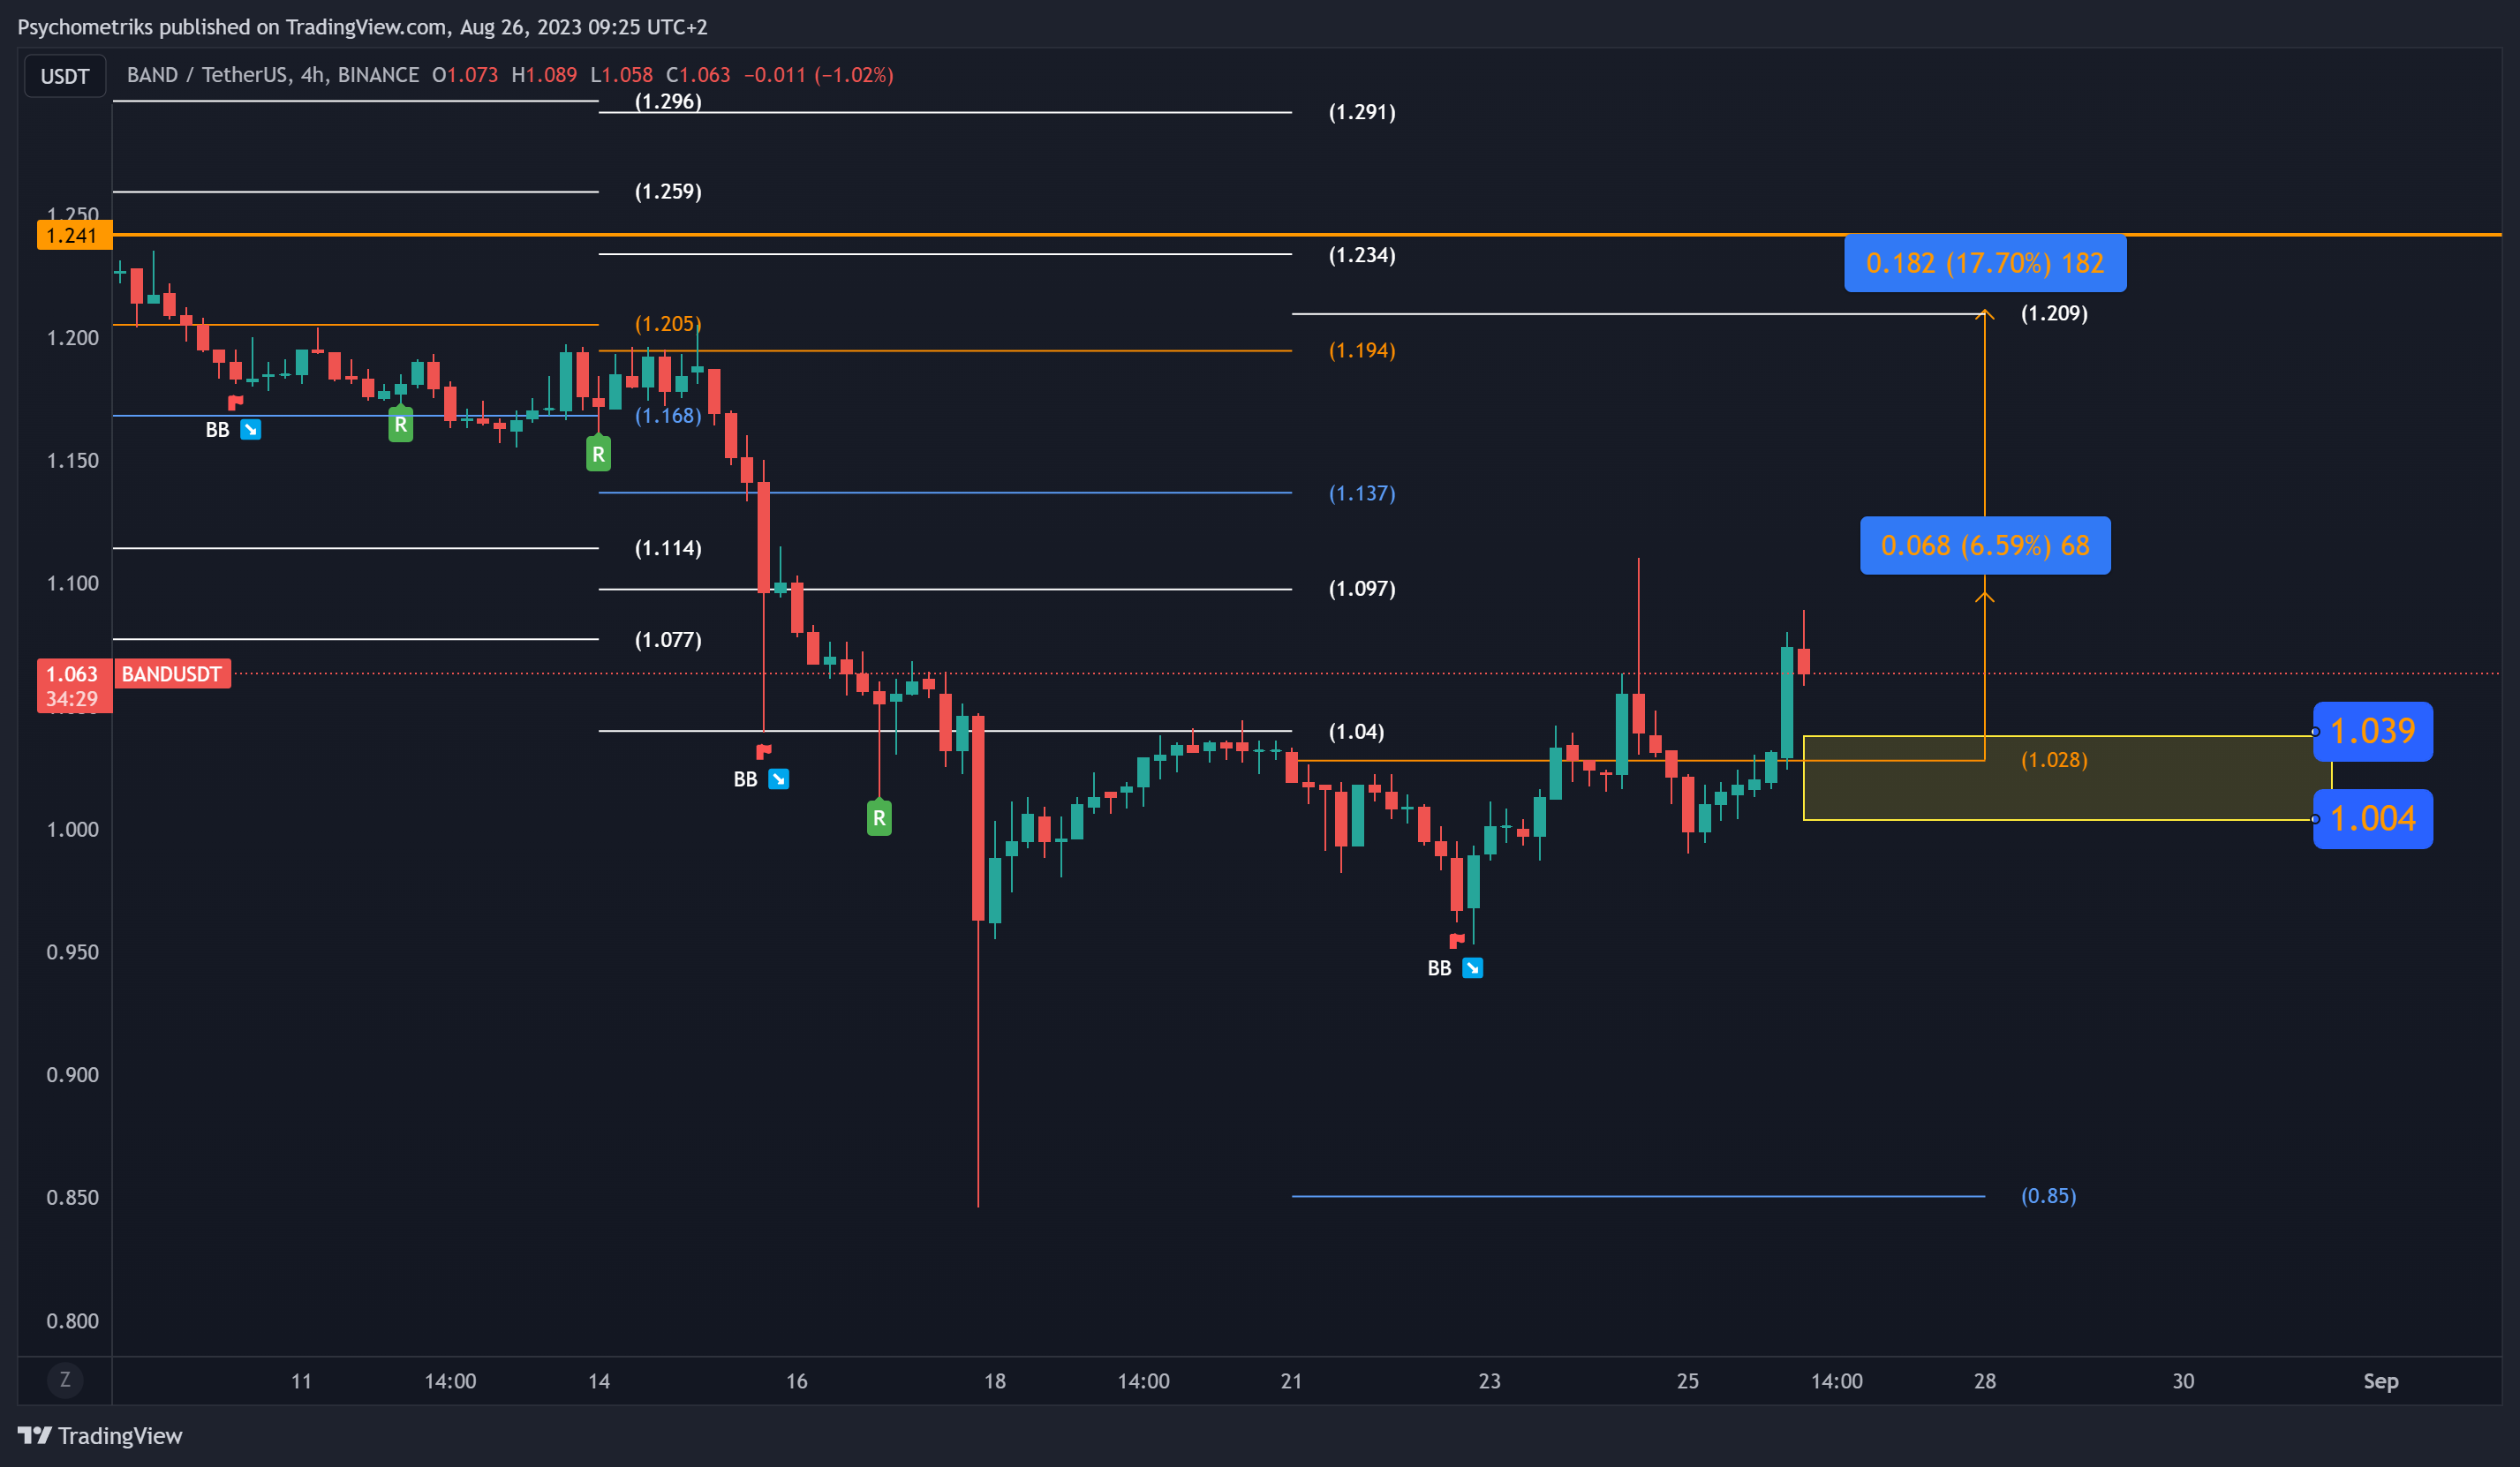Click the (1.097) level label
Viewport: 2520px width, 1467px height.
pyautogui.click(x=1362, y=588)
